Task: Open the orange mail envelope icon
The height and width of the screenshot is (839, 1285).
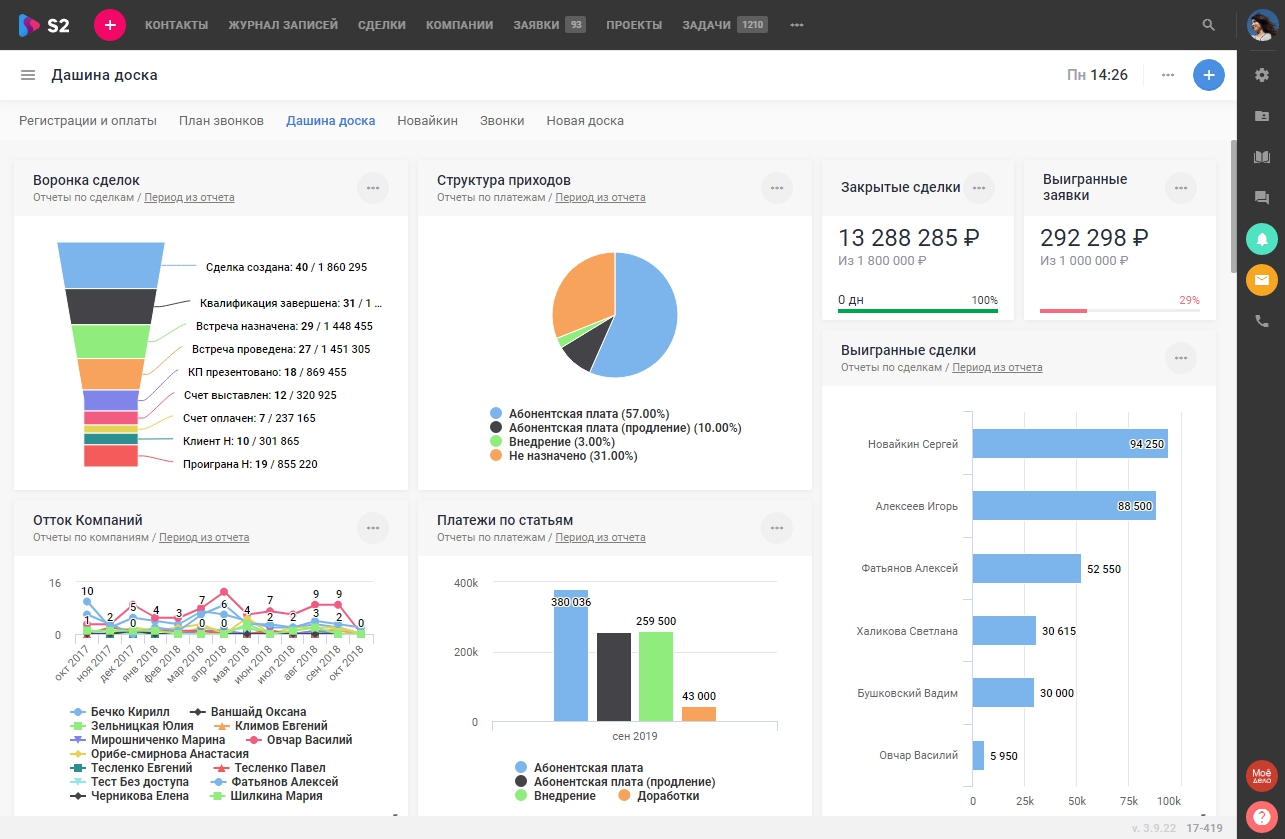Action: [1262, 280]
